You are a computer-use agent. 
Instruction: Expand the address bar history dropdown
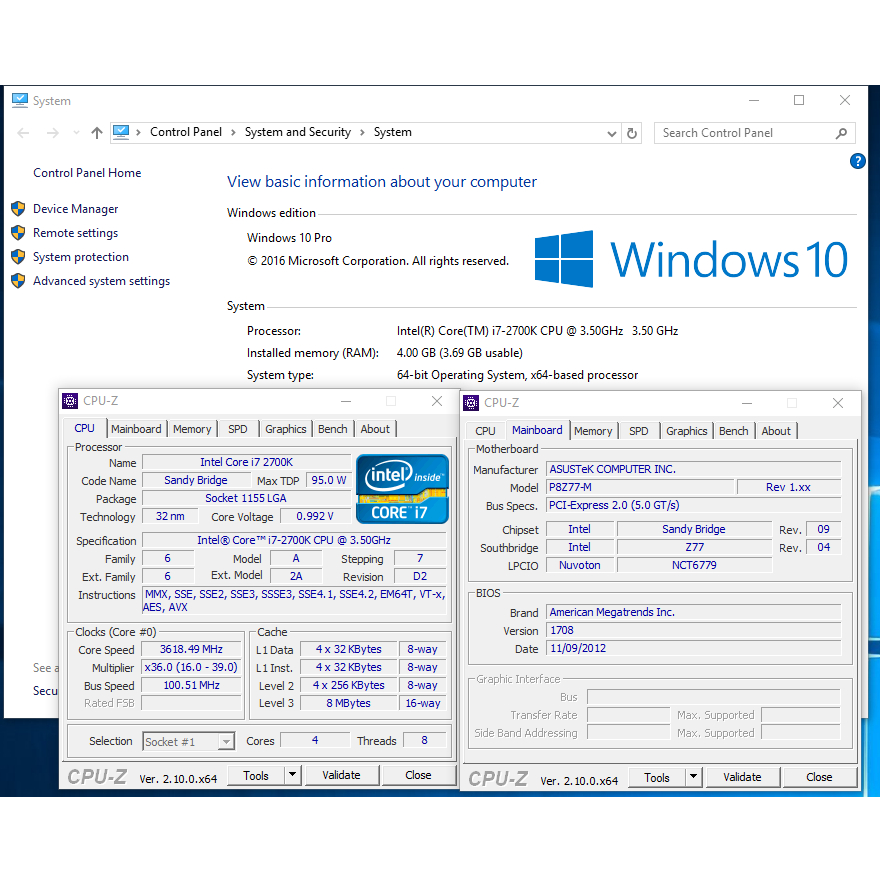(612, 133)
